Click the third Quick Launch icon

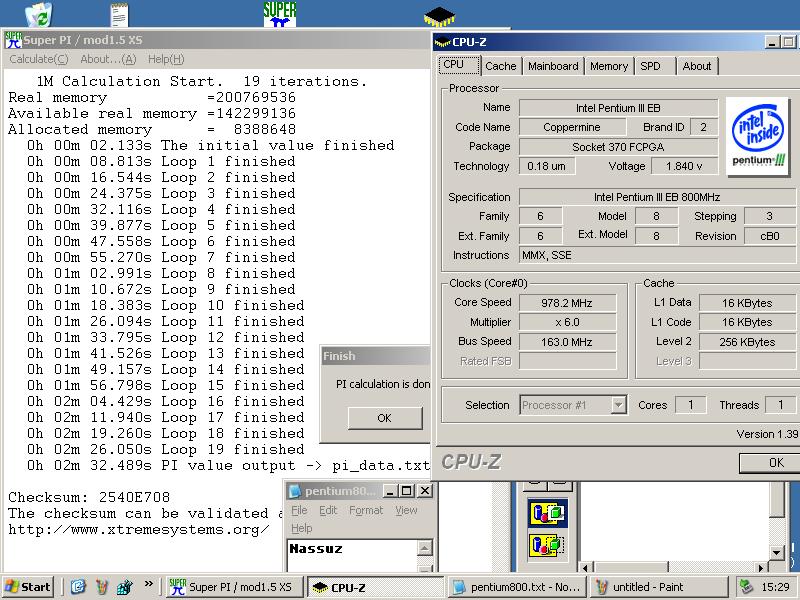(x=125, y=587)
